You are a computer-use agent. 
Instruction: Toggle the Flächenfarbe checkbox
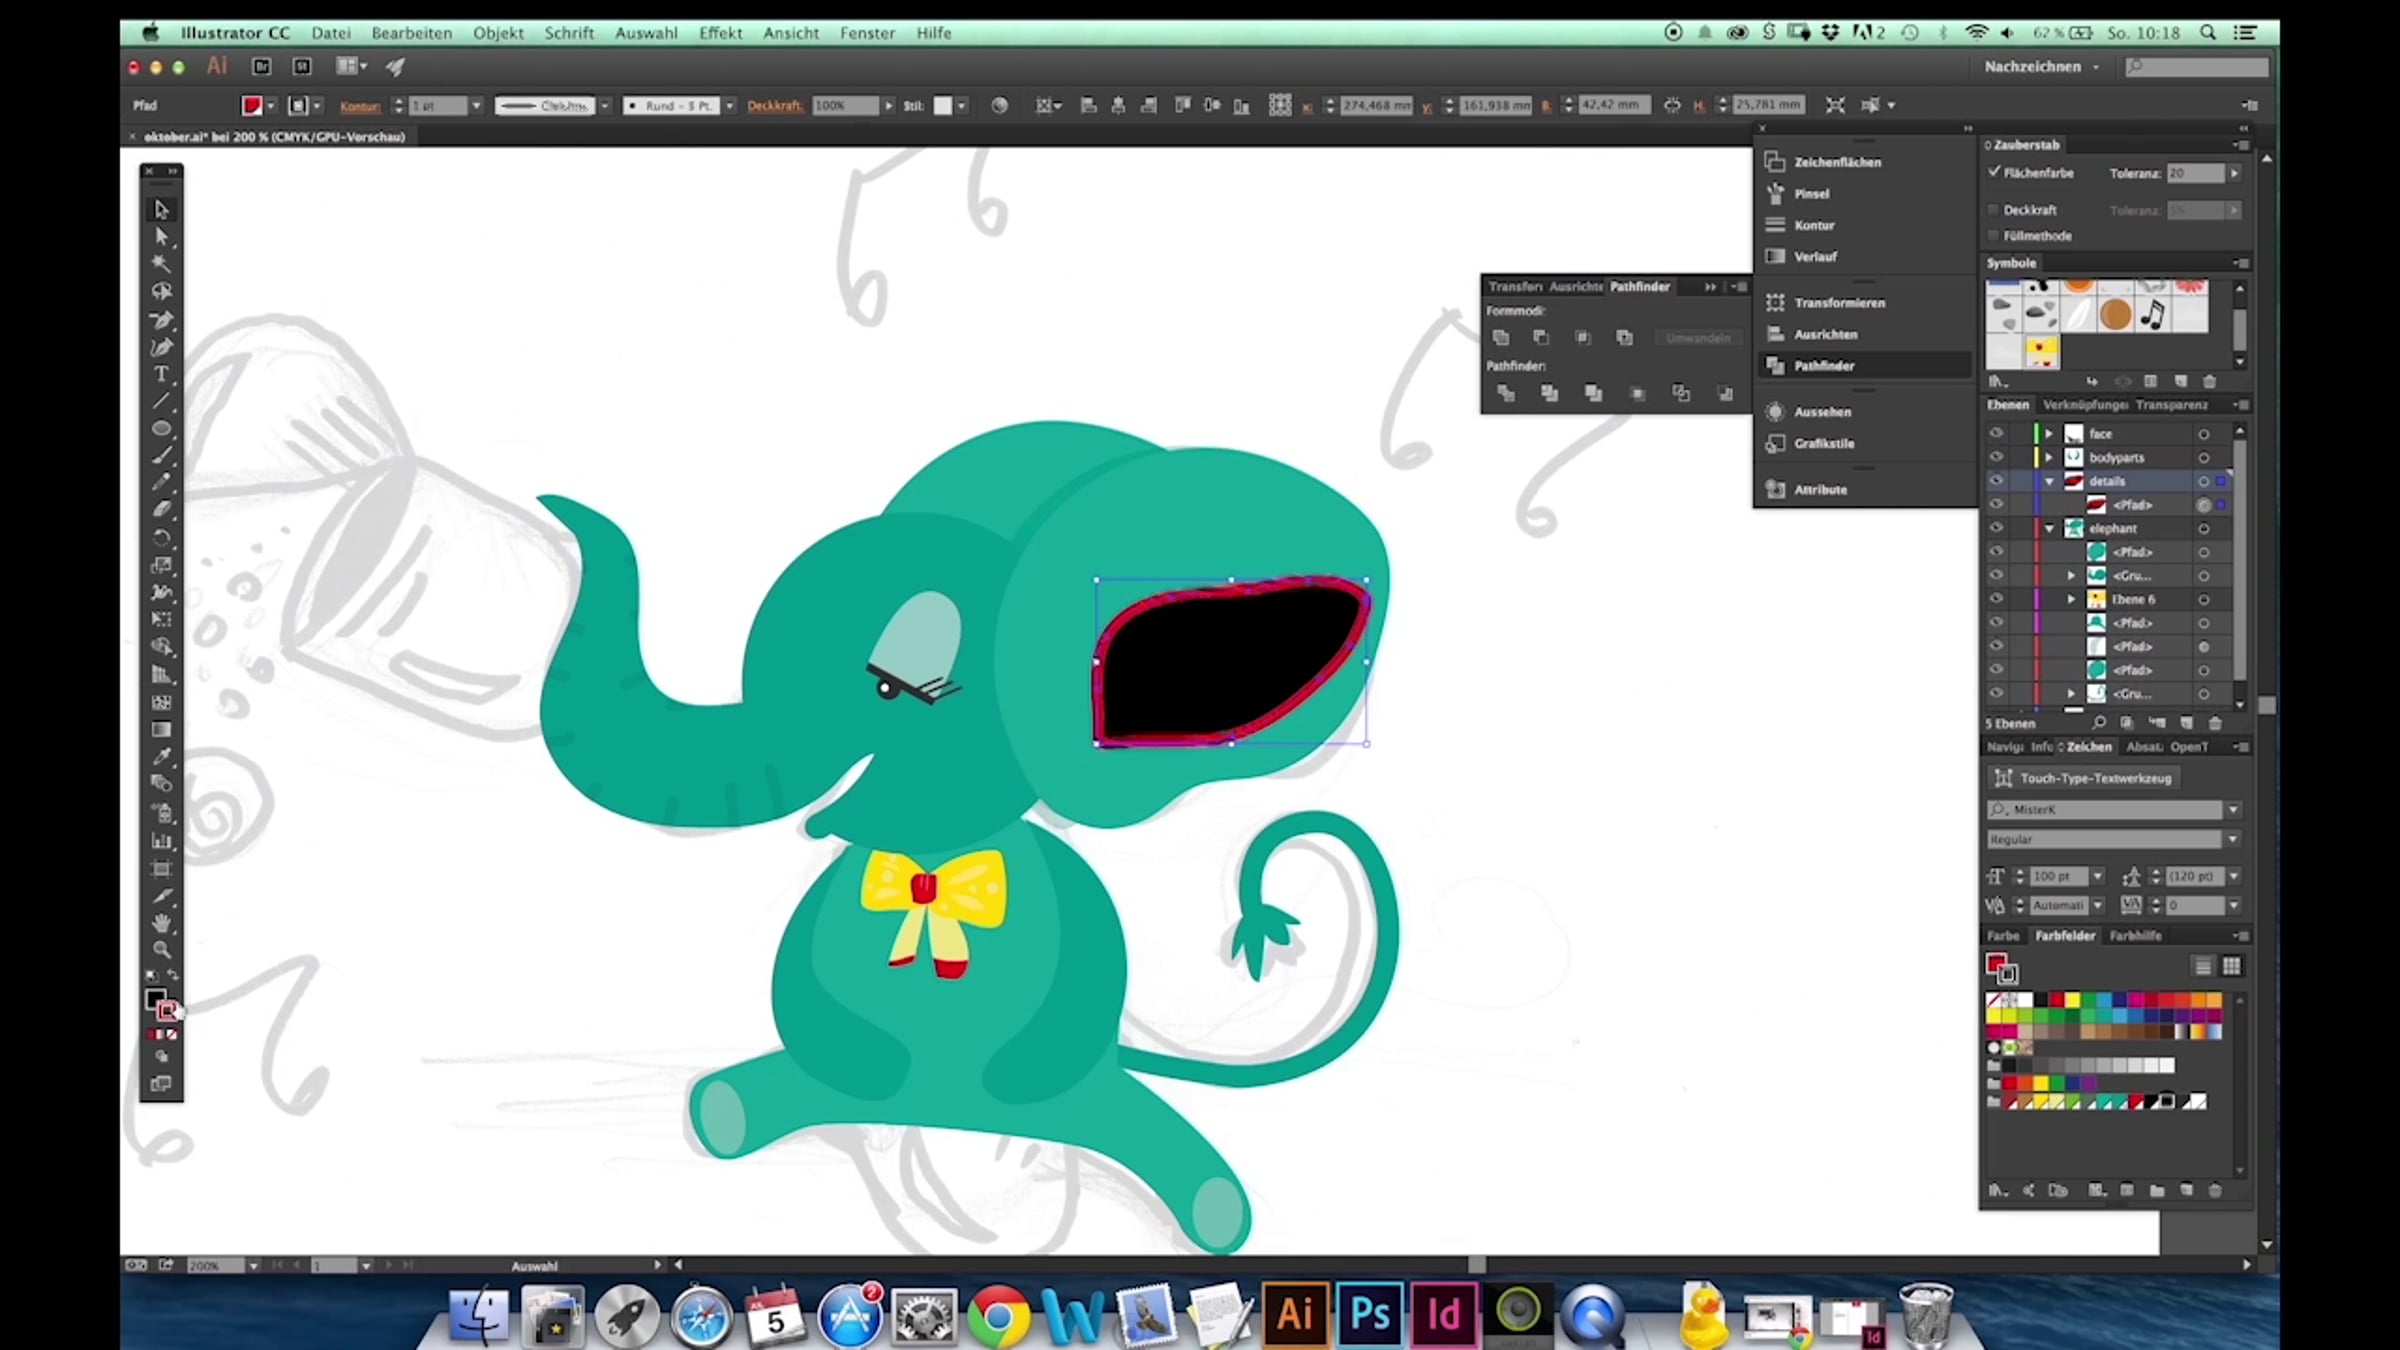pos(1994,172)
